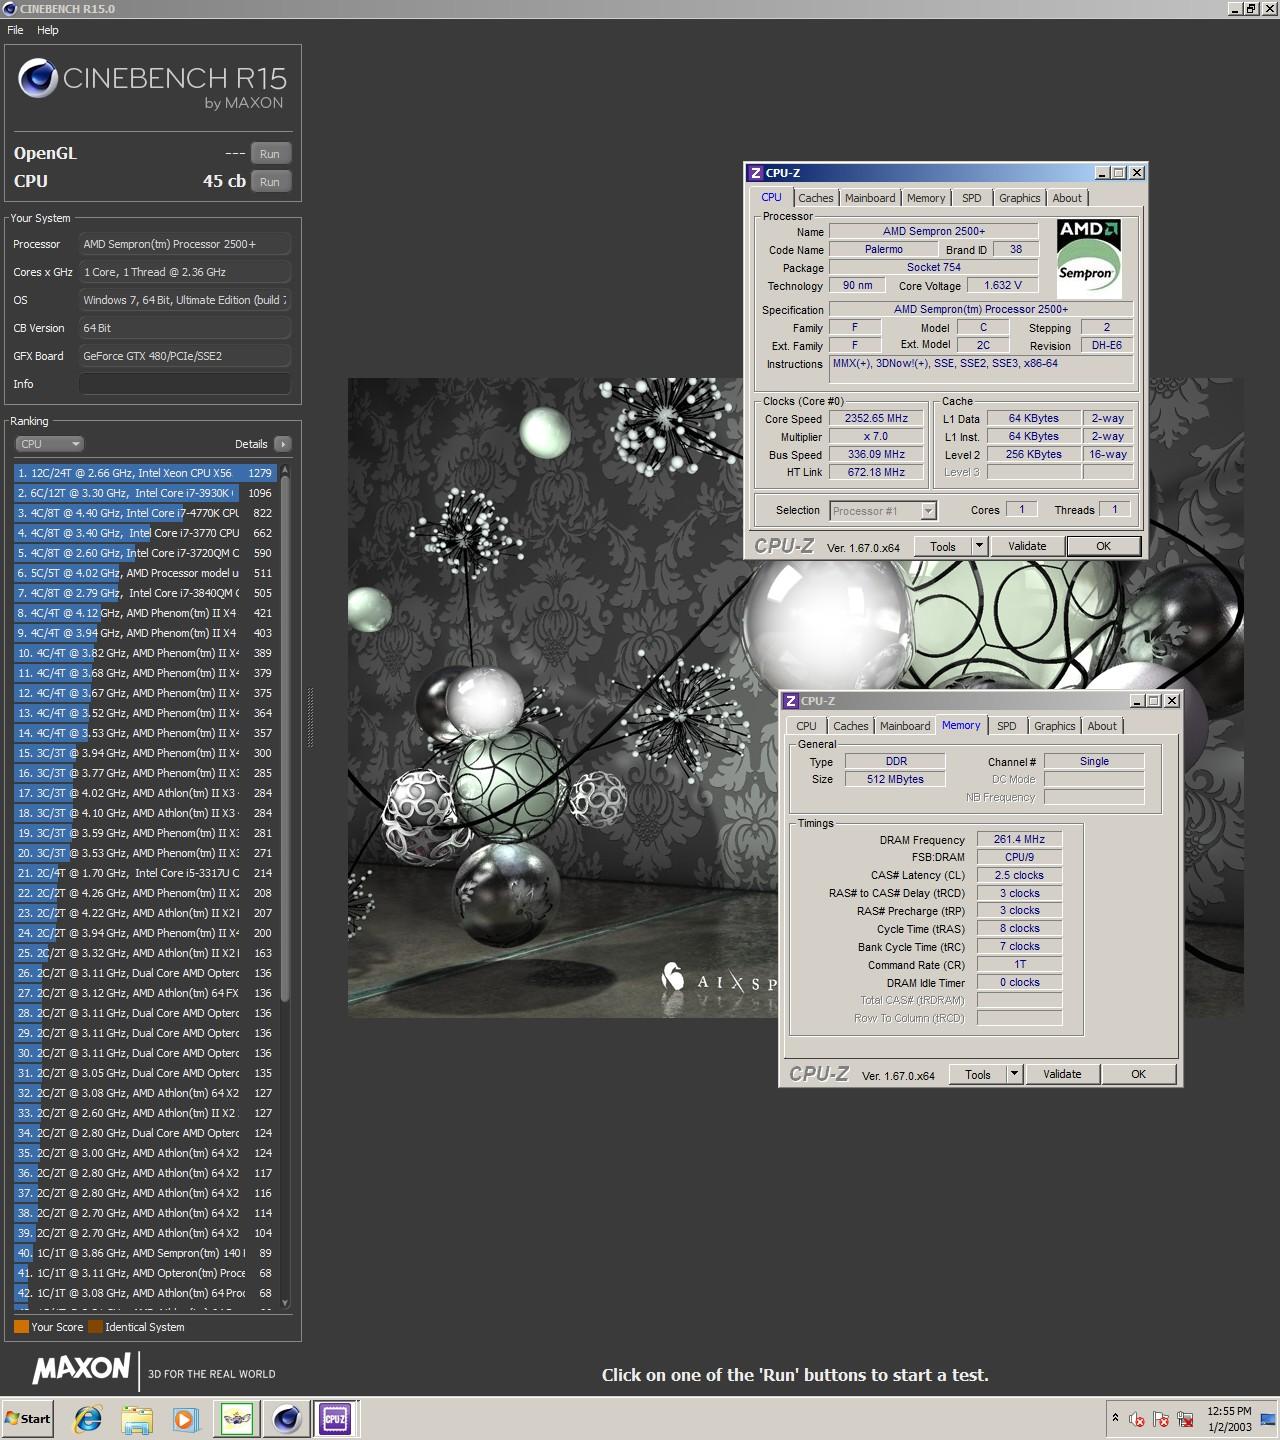Open the File menu

[15, 30]
